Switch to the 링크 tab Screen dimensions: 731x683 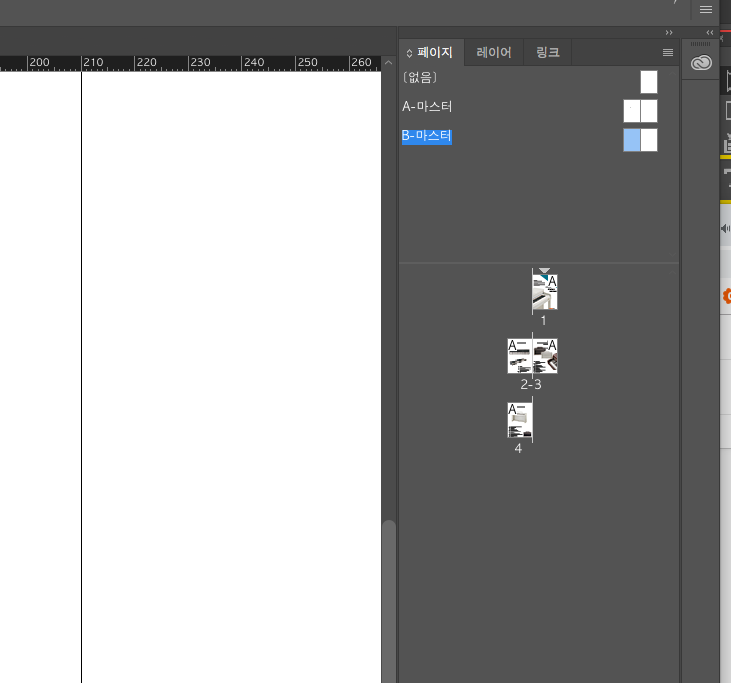click(547, 52)
